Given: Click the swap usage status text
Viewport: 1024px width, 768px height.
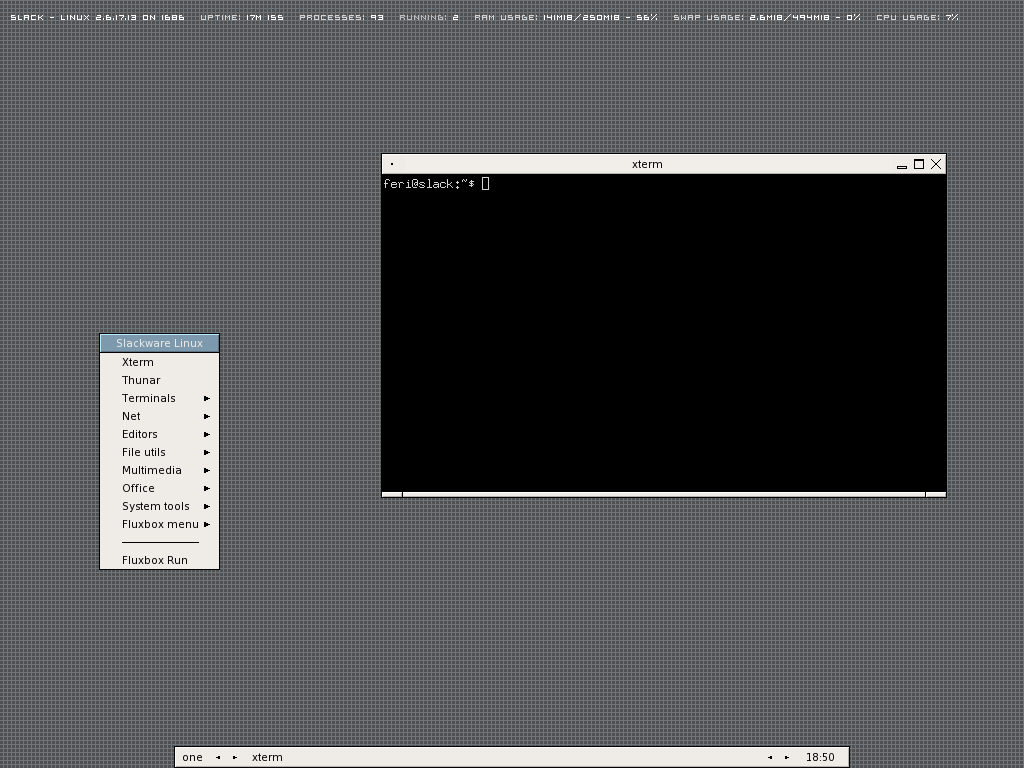Looking at the screenshot, I should [767, 17].
